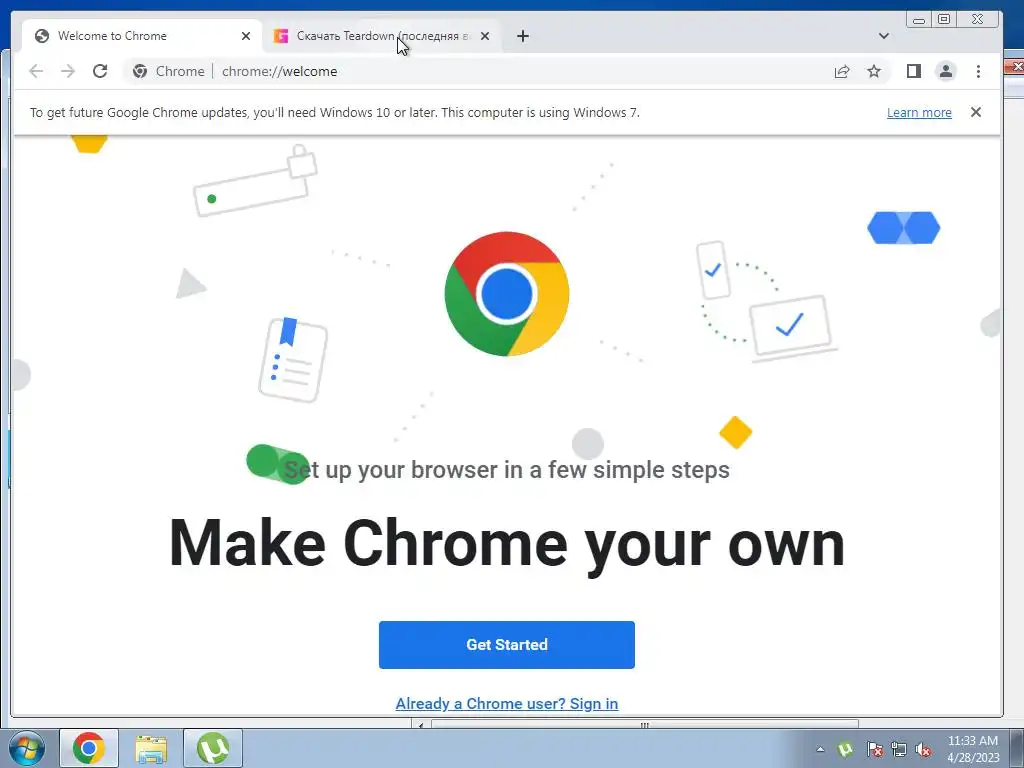Click the horizontal scrollbar at window bottom
Image resolution: width=1024 pixels, height=768 pixels.
pyautogui.click(x=644, y=725)
